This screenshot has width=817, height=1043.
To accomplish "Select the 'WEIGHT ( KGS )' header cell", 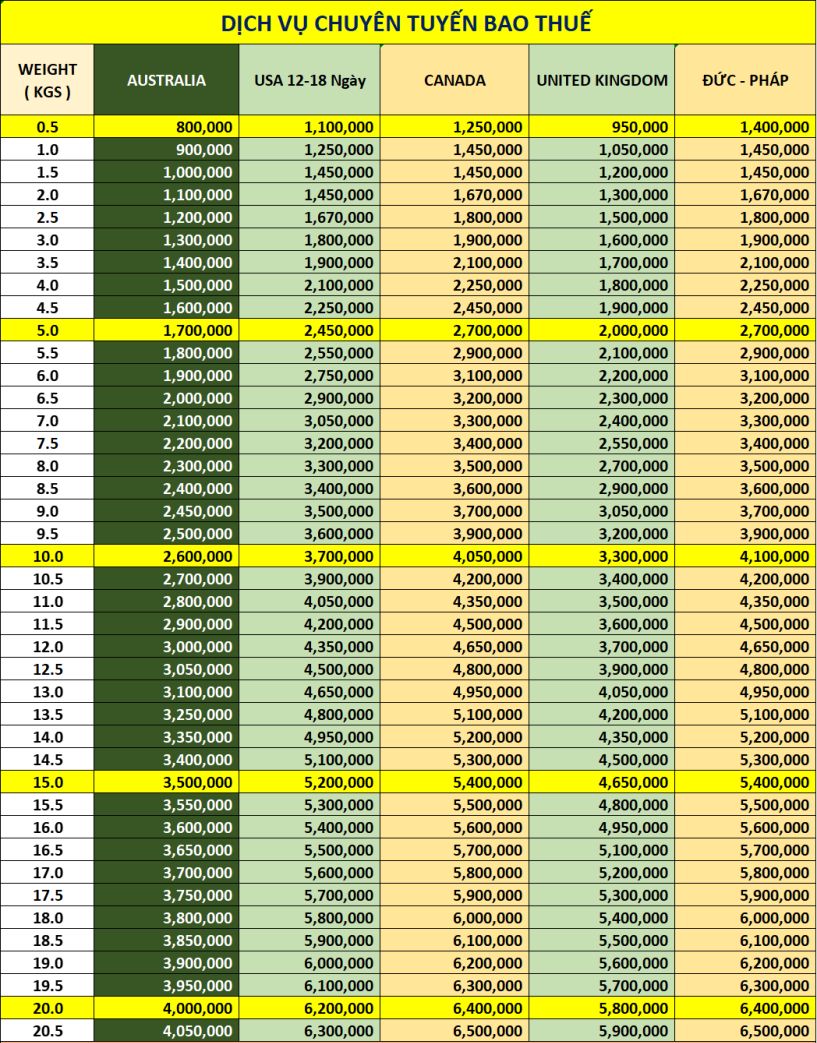I will tap(47, 80).
